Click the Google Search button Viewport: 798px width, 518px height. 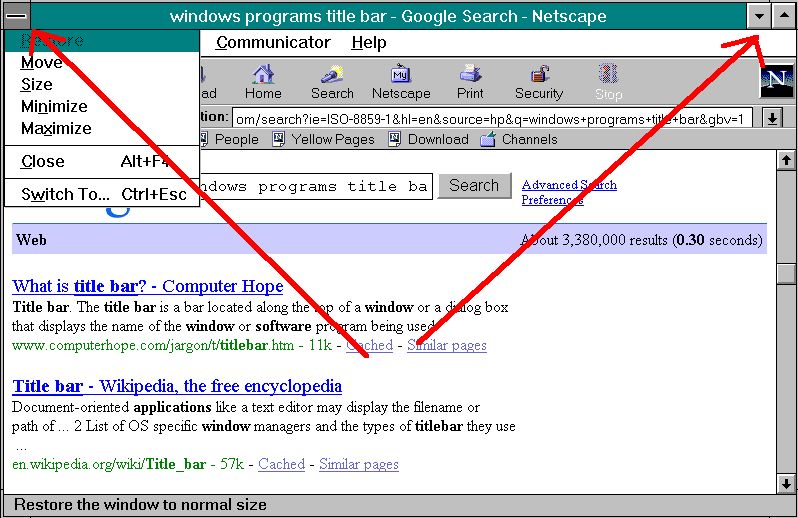474,186
